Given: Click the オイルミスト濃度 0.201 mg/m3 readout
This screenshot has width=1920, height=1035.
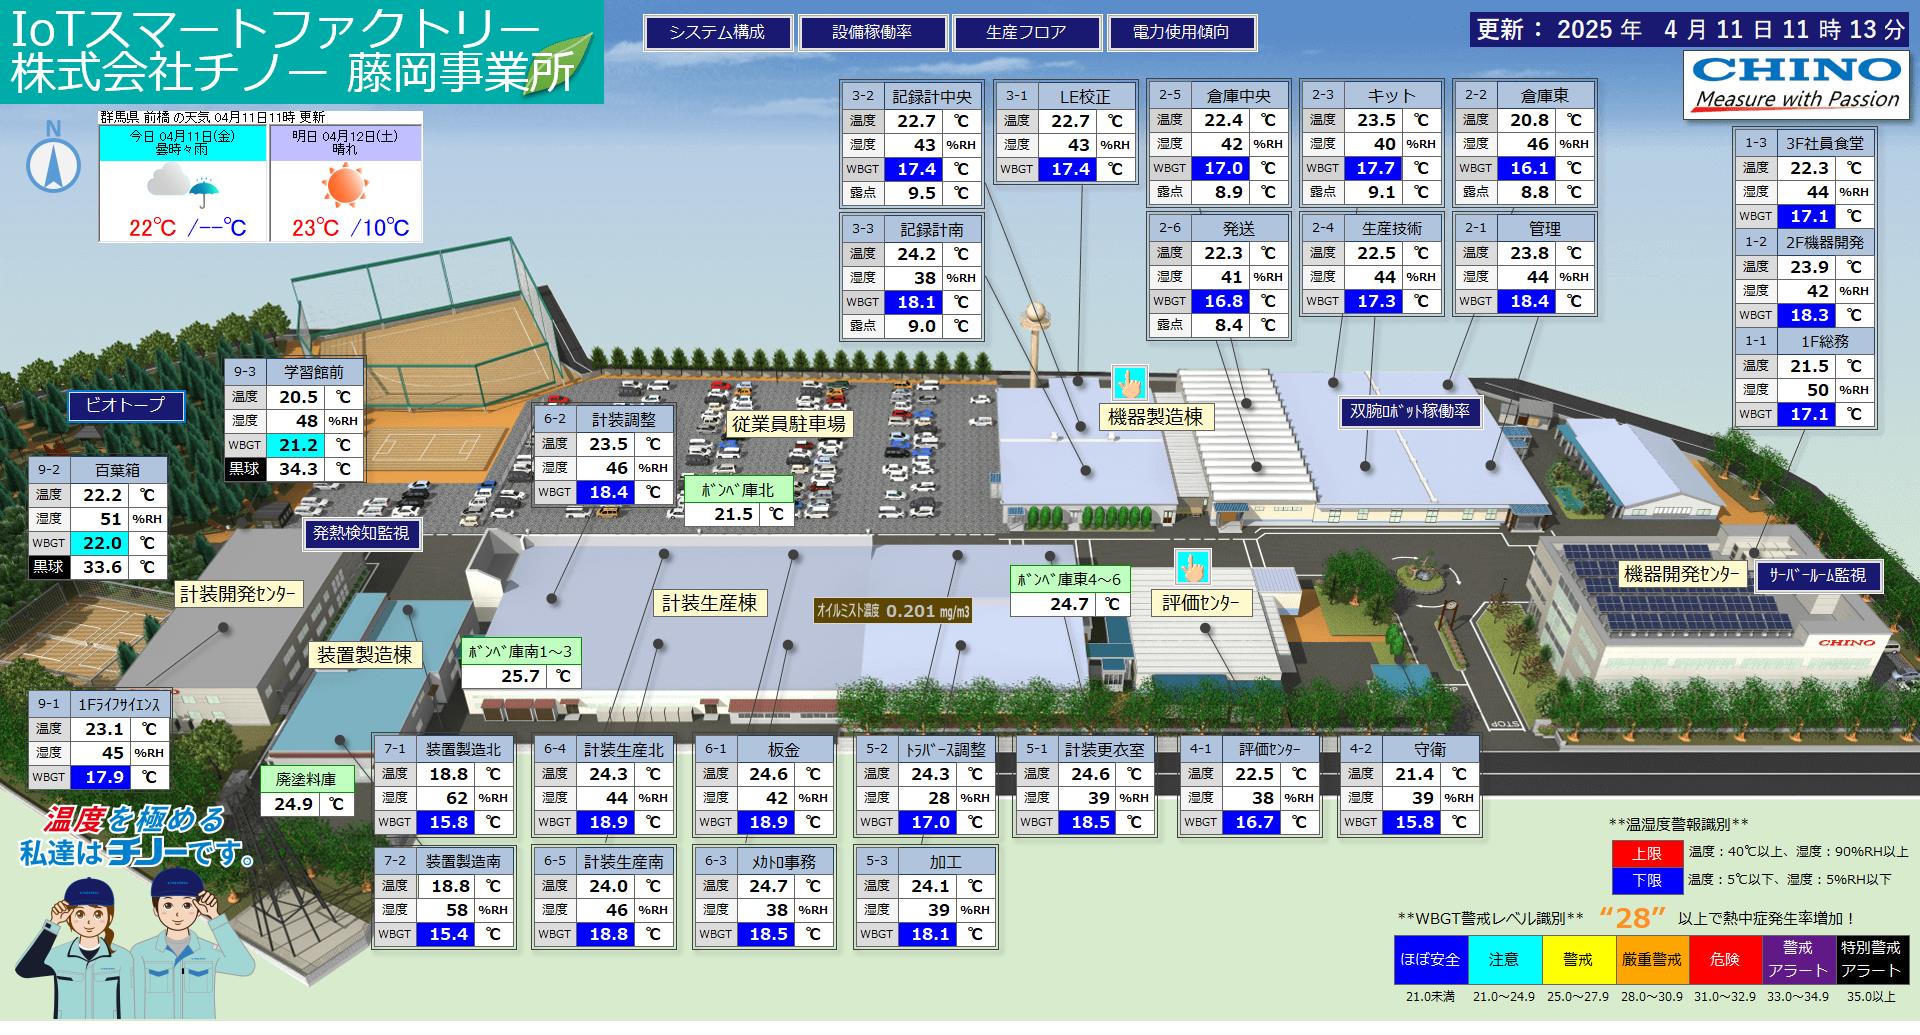Looking at the screenshot, I should [893, 611].
